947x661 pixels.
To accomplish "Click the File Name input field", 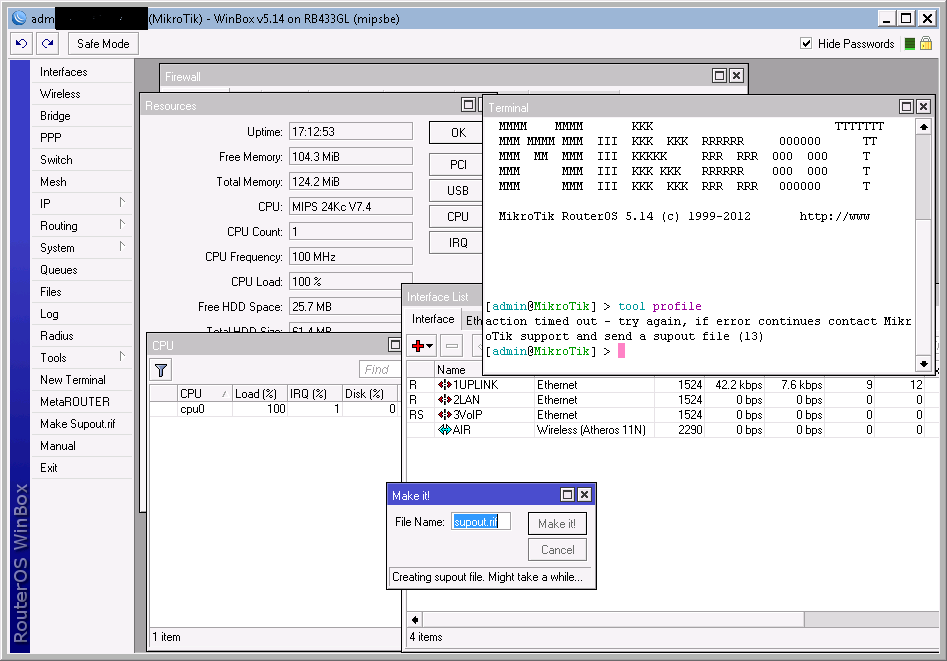I will coord(481,522).
